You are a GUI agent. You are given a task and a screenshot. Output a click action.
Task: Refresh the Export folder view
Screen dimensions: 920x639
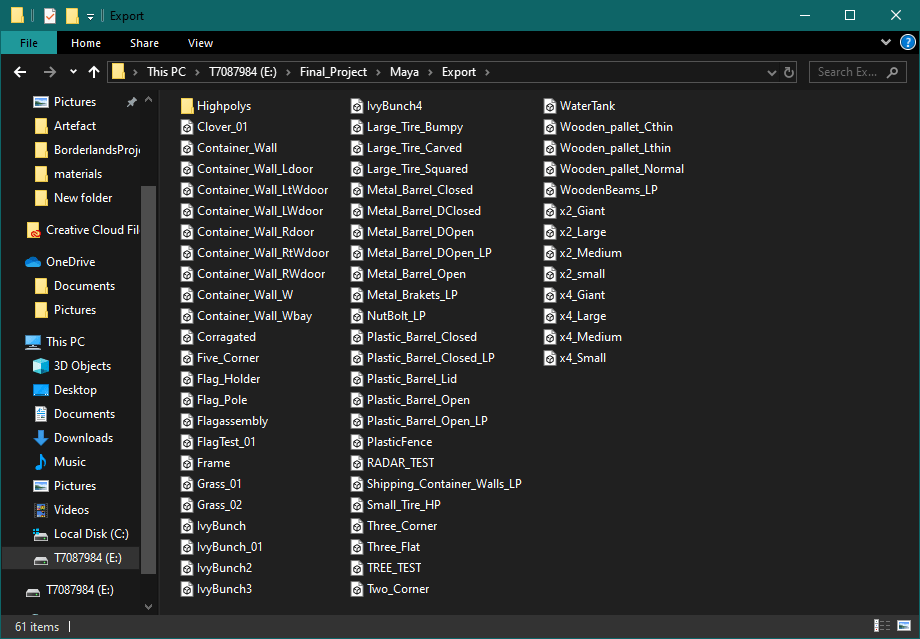click(x=790, y=72)
